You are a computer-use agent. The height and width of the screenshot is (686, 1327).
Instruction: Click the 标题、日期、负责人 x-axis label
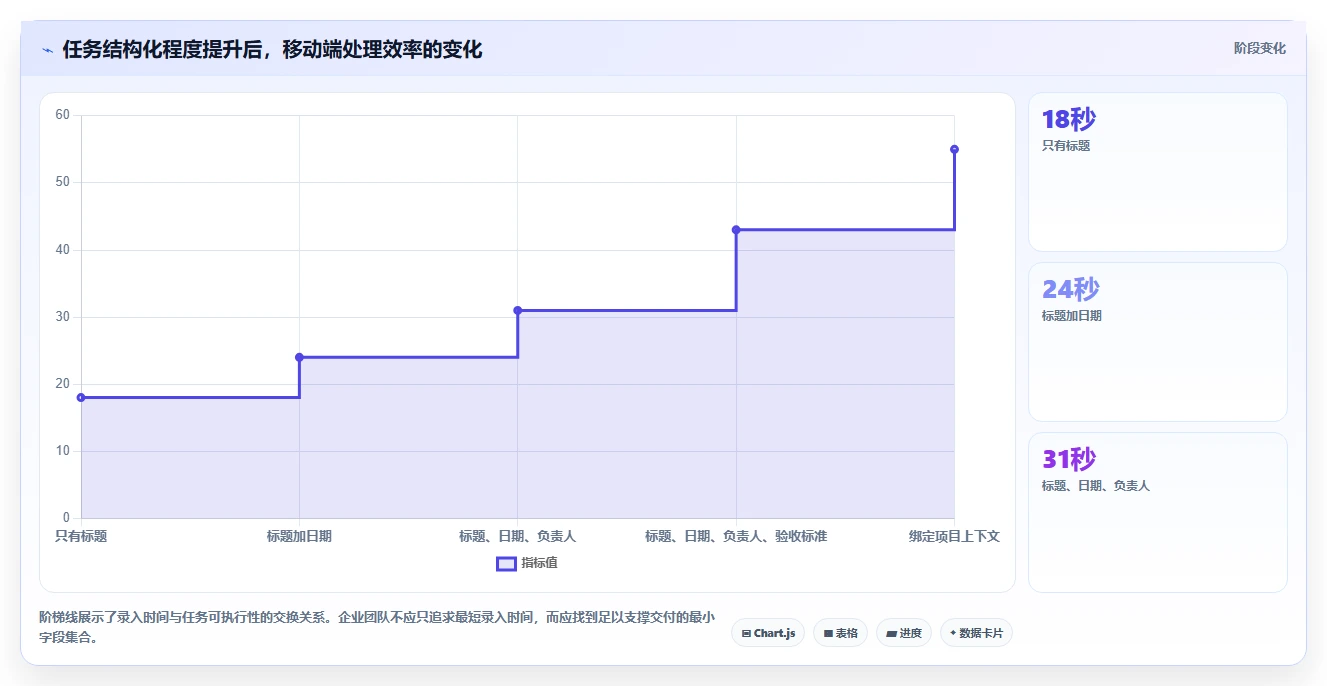(x=518, y=537)
